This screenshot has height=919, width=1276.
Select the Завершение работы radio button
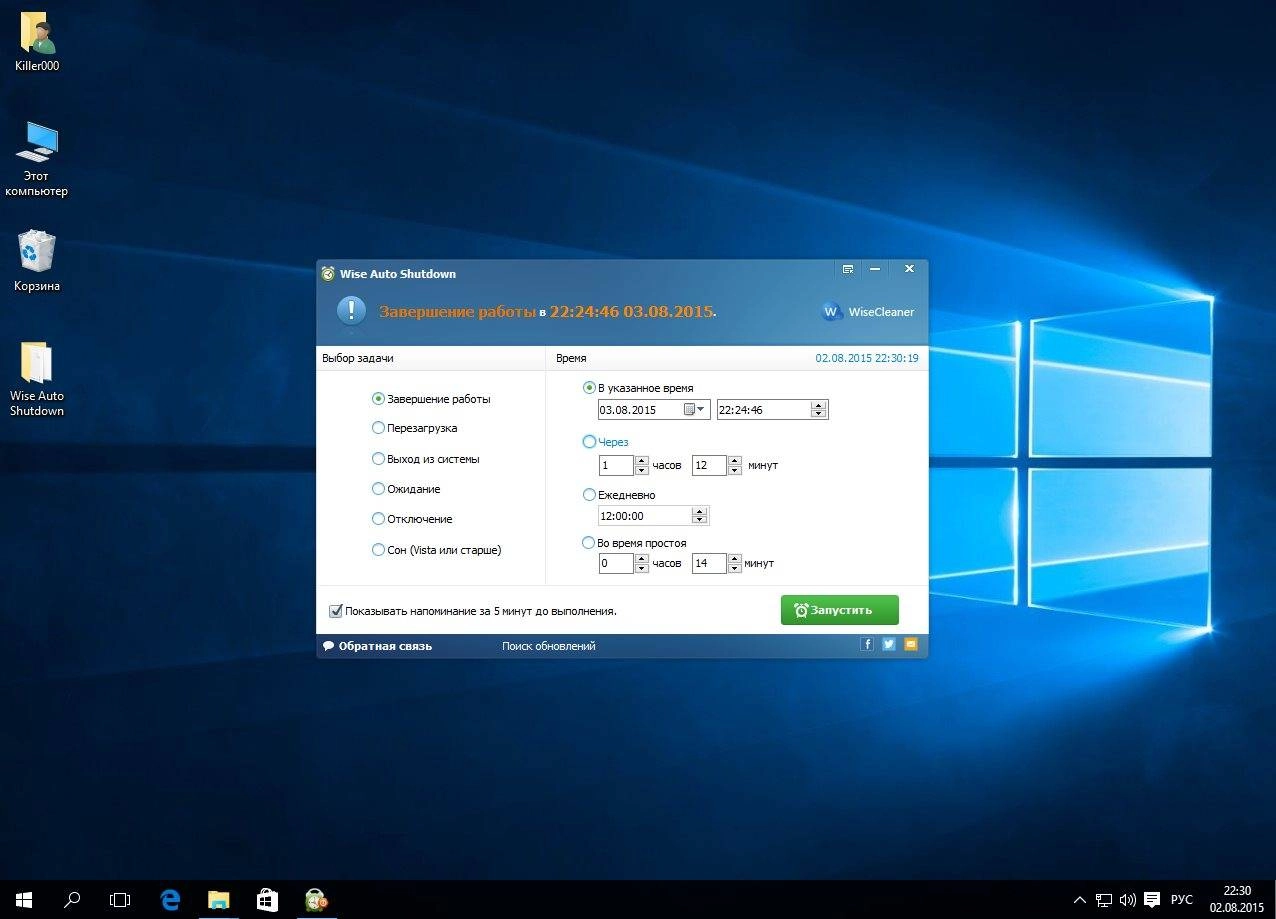[x=378, y=398]
